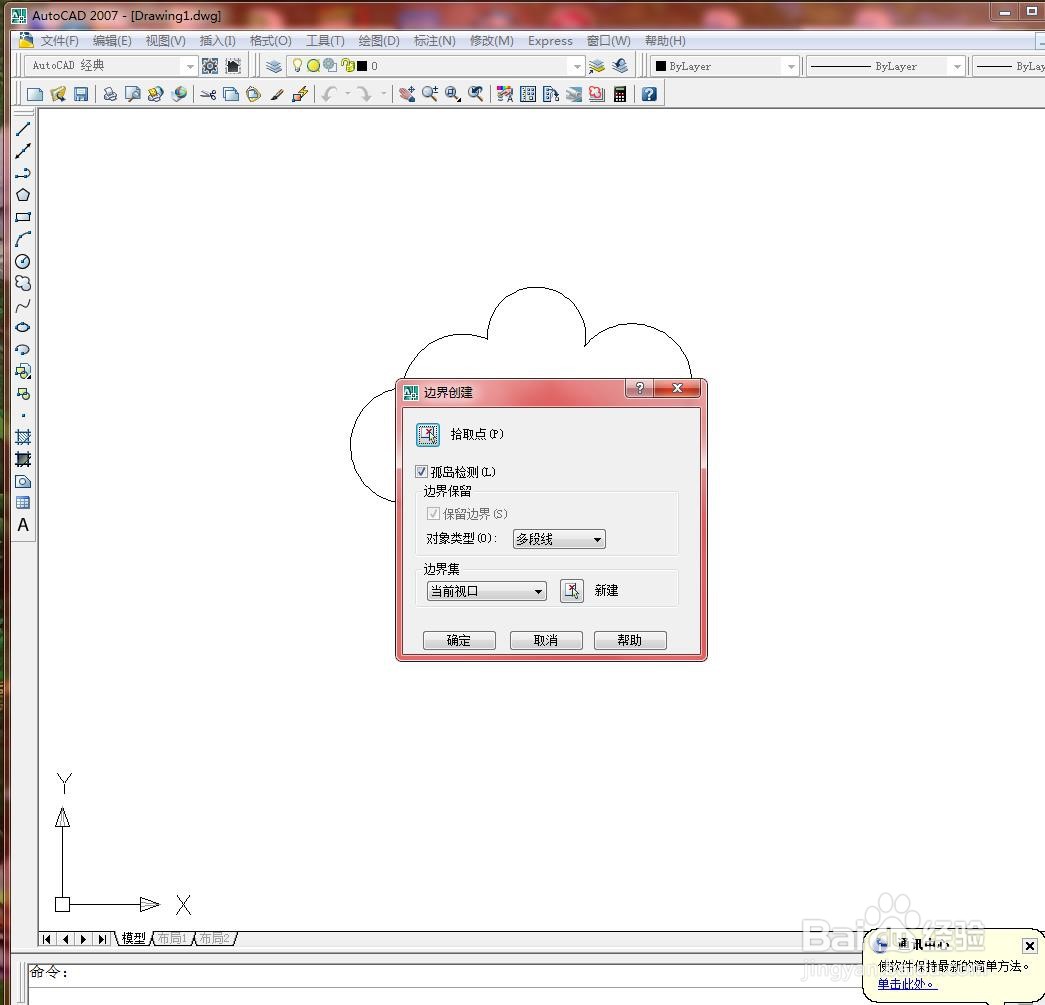Expand the Redo history arrow
This screenshot has height=1005, width=1045.
click(x=383, y=94)
